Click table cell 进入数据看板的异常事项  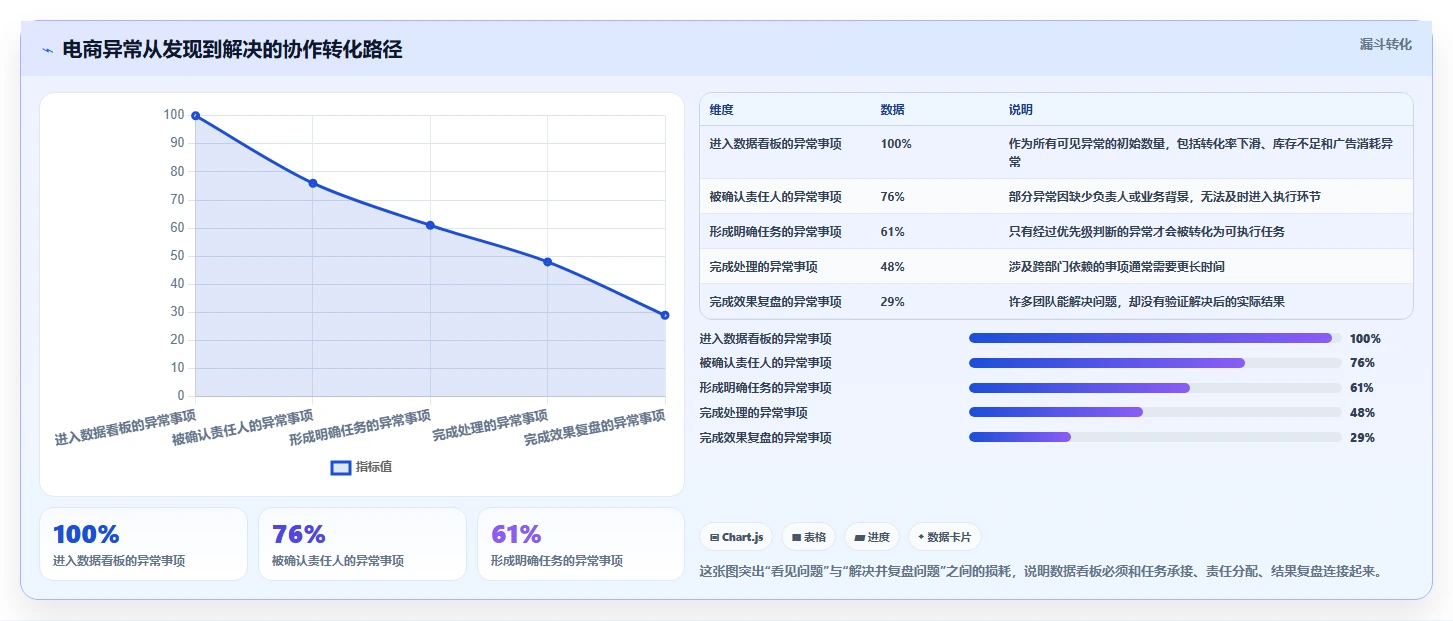(775, 144)
